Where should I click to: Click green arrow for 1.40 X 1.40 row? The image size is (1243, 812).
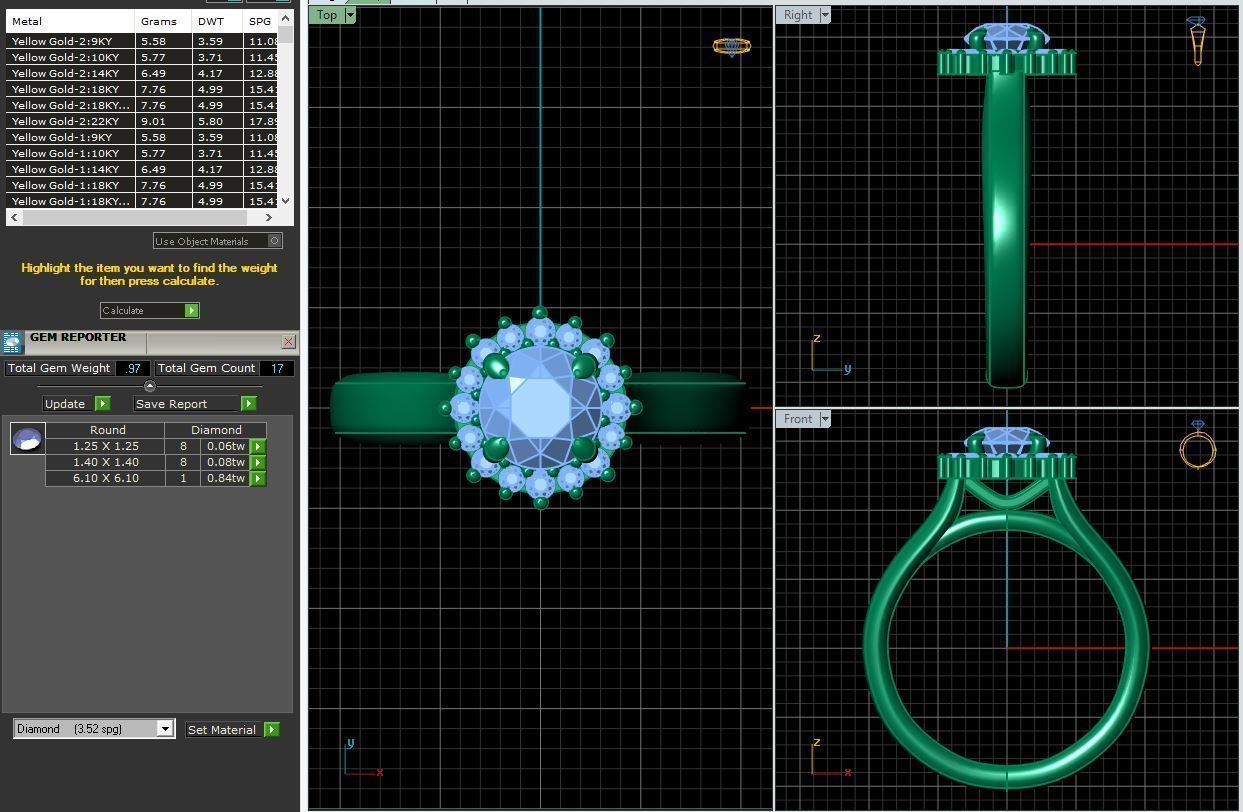click(258, 462)
